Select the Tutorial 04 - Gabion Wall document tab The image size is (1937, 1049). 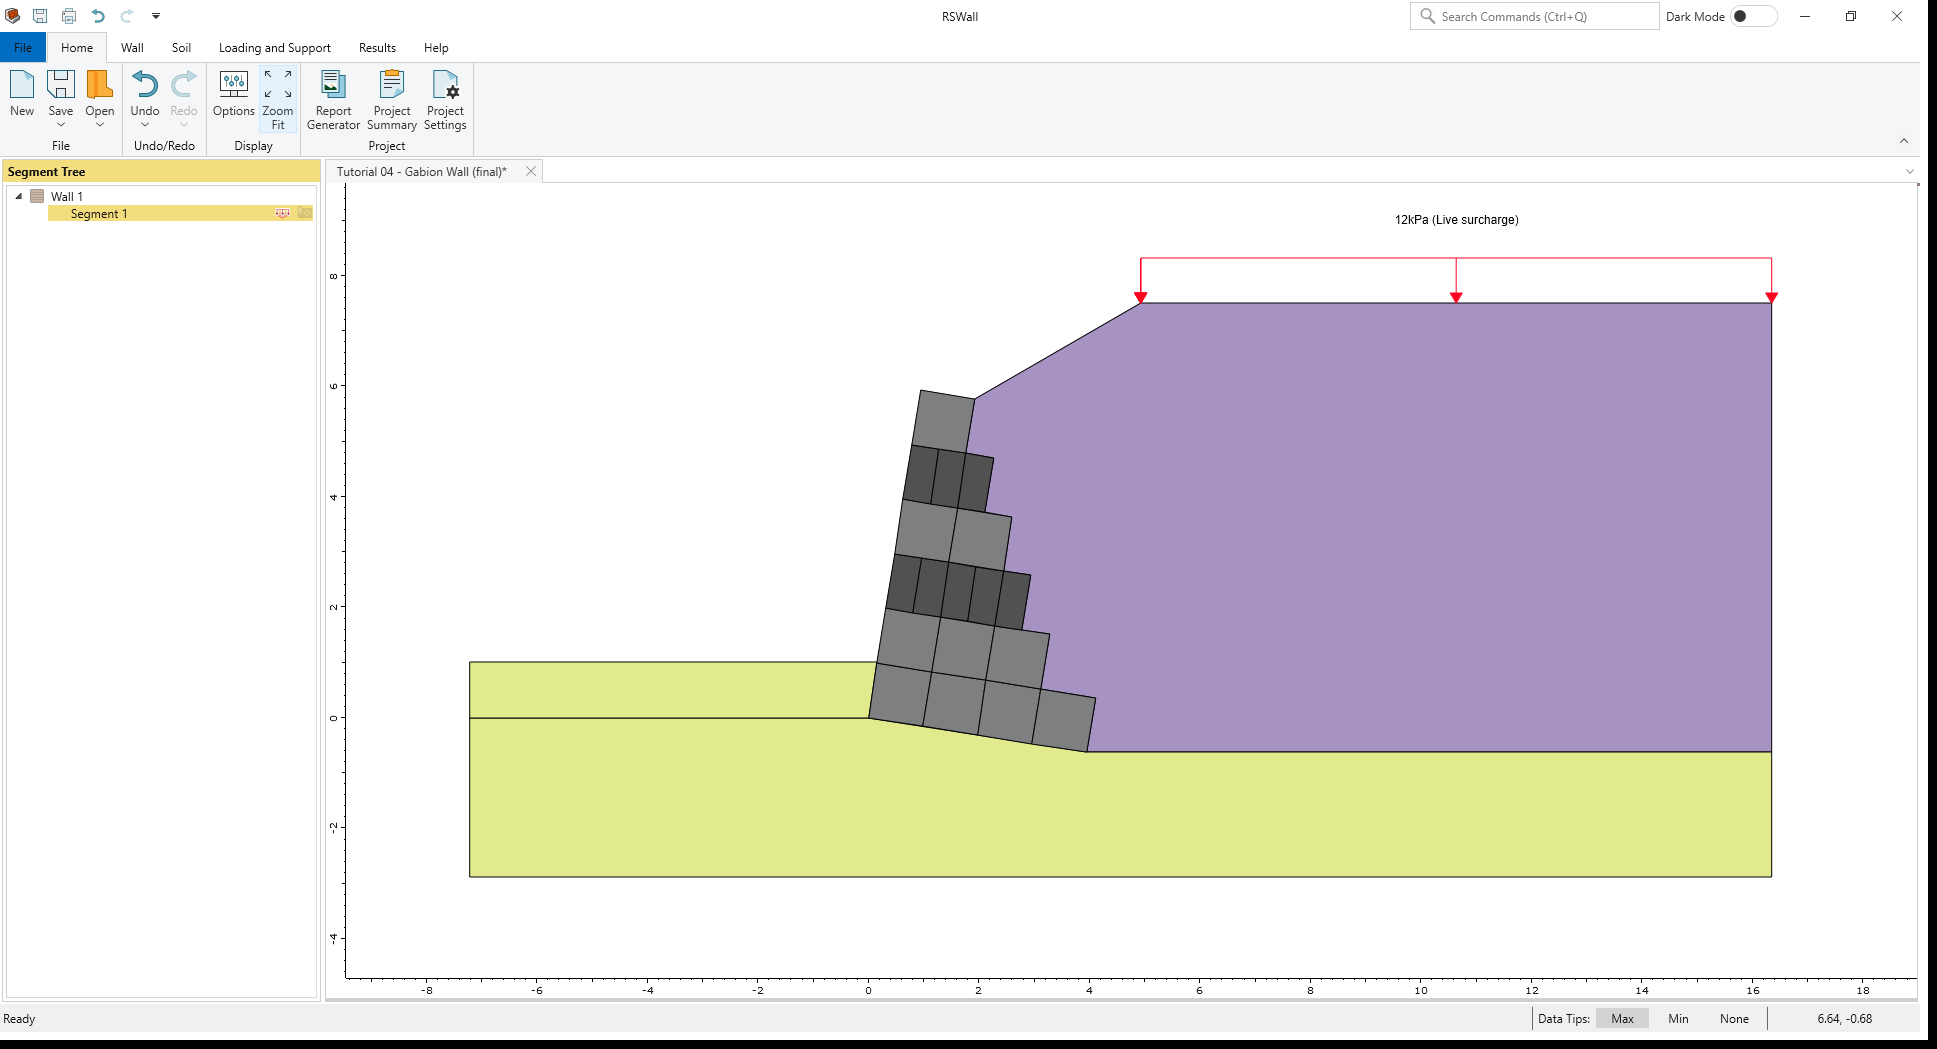(x=421, y=172)
